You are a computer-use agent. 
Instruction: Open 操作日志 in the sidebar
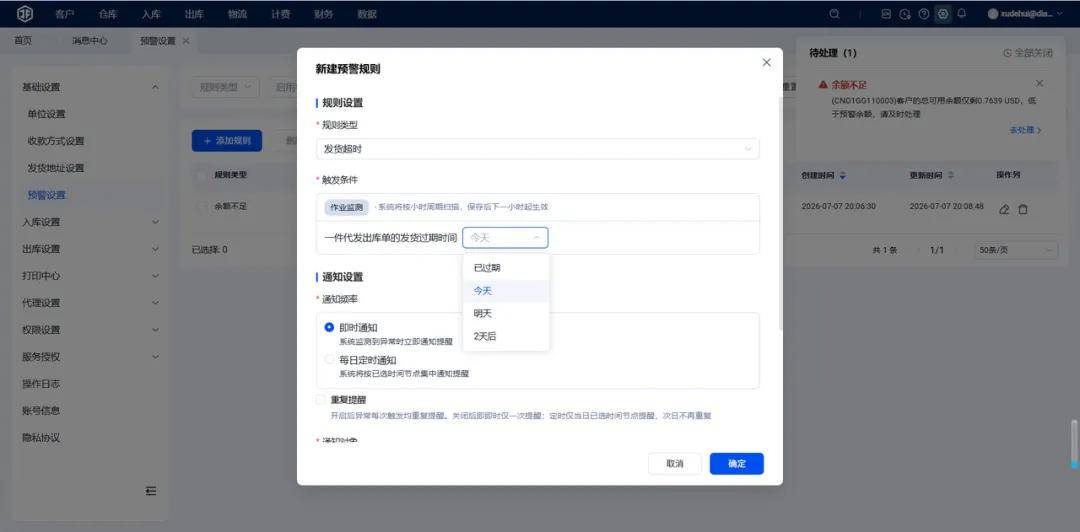click(x=41, y=384)
